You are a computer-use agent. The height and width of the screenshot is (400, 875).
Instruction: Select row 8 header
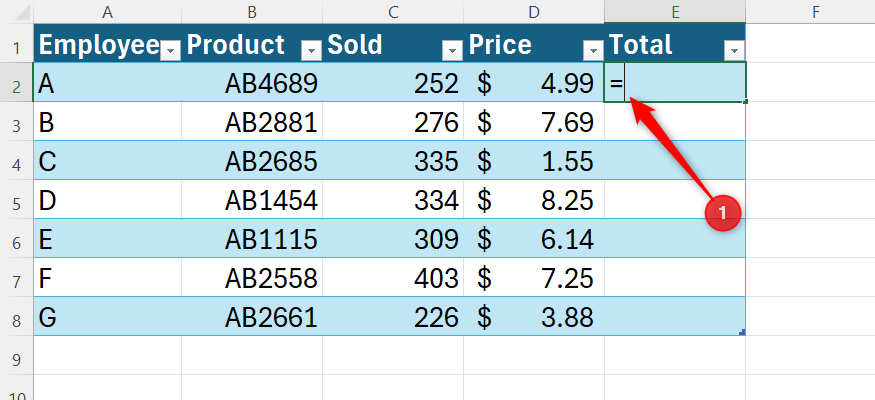17,316
